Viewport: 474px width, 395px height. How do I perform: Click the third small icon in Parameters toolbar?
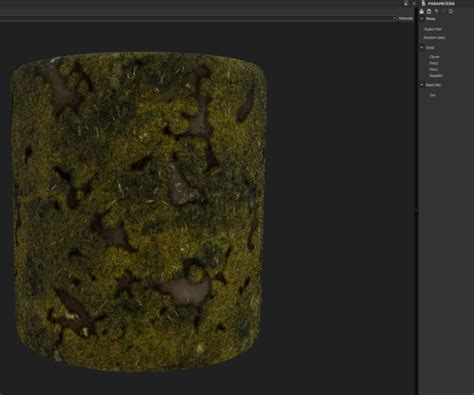[436, 11]
